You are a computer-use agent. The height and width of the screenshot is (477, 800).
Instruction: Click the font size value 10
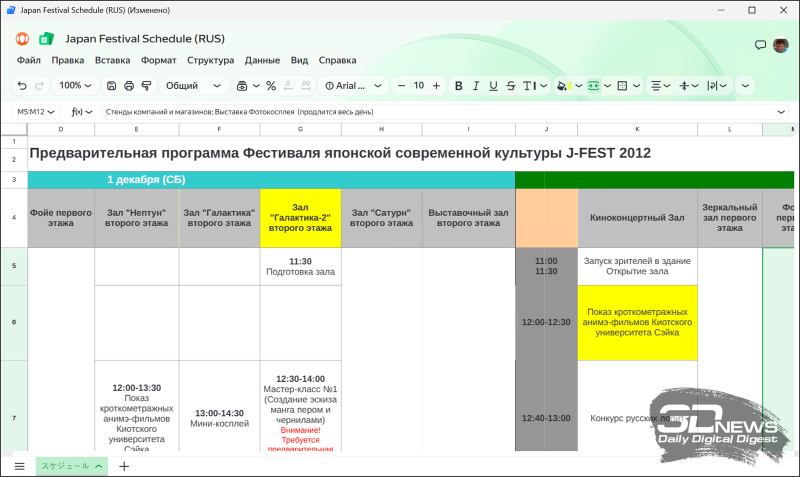[419, 86]
